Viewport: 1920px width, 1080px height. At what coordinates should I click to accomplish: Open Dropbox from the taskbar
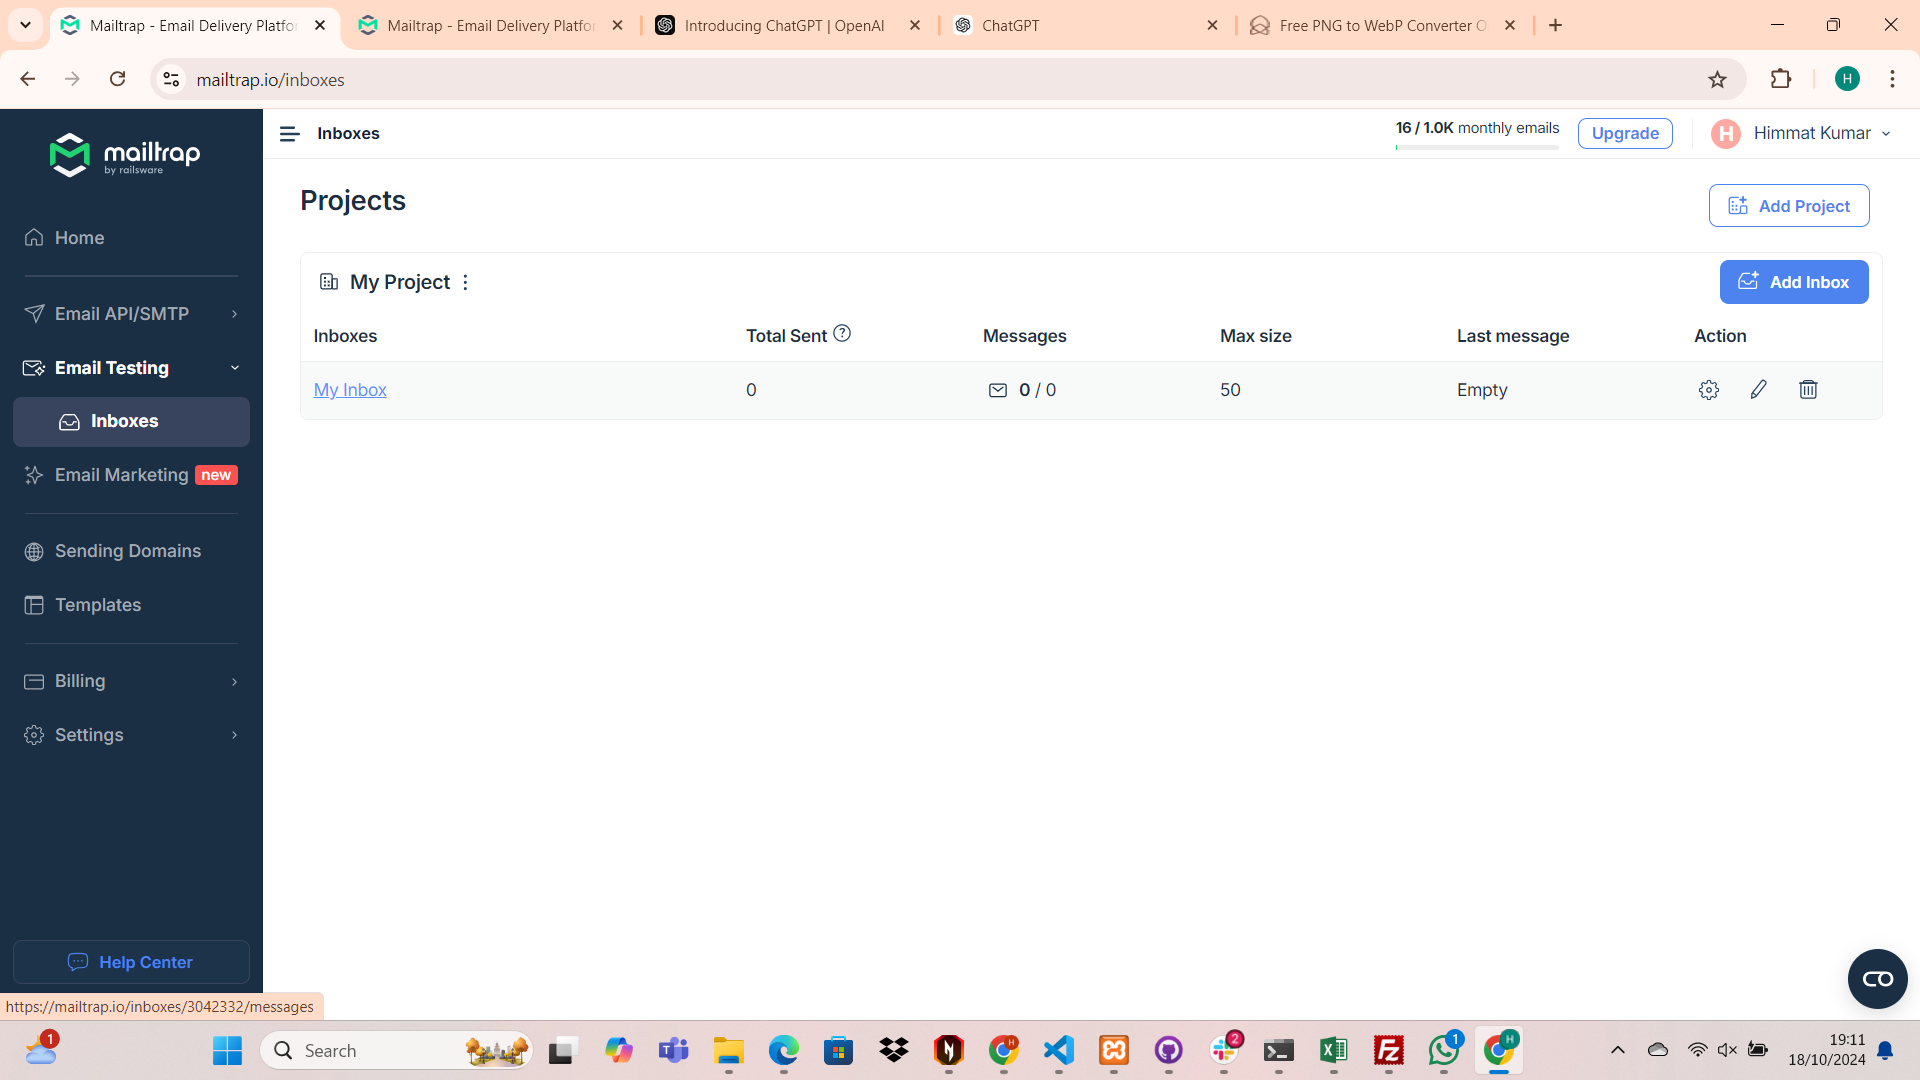[x=894, y=1051]
